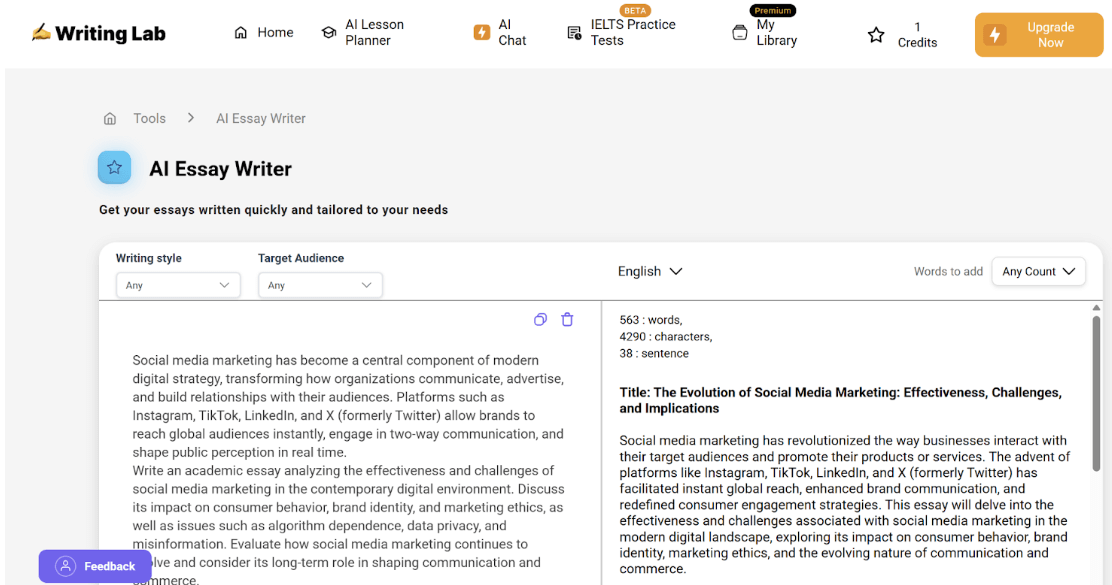Open the Writing style dropdown
This screenshot has width=1112, height=585.
click(178, 285)
